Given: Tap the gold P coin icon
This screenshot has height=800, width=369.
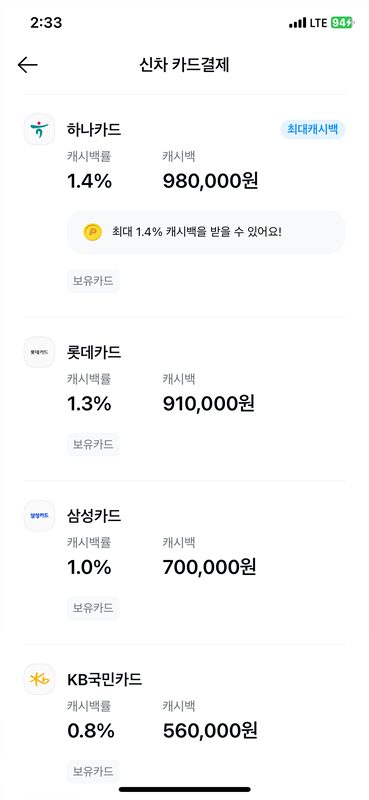Looking at the screenshot, I should pyautogui.click(x=92, y=232).
